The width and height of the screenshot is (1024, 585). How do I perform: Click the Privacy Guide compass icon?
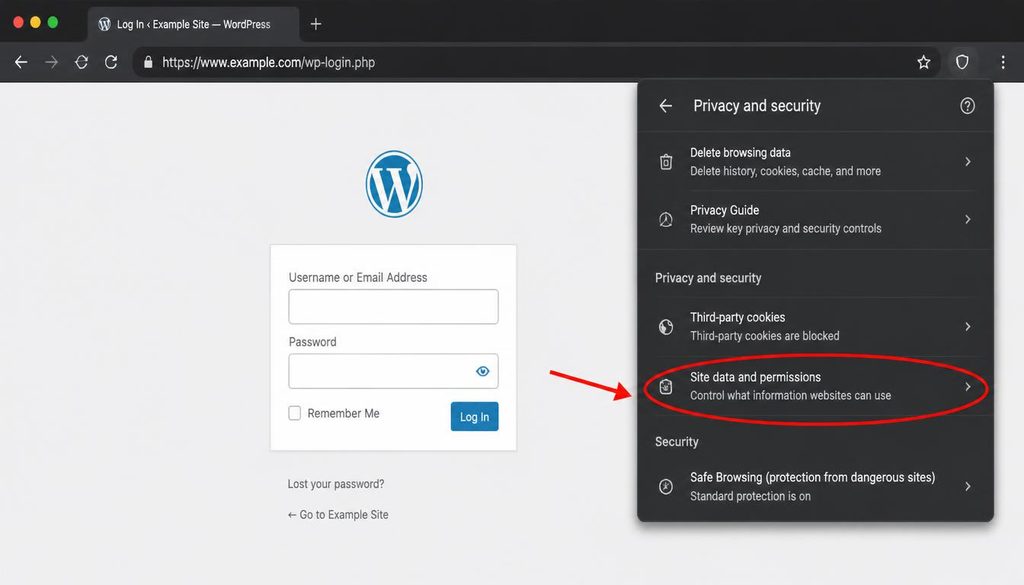[x=665, y=219]
